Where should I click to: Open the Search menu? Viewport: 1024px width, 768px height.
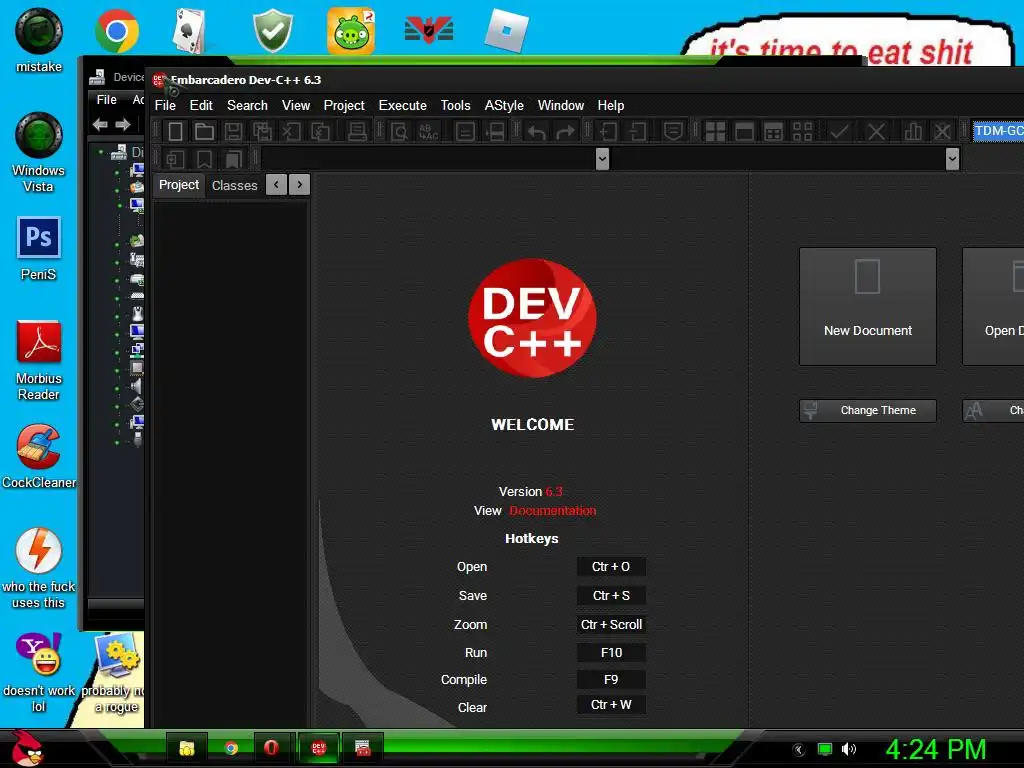point(248,105)
